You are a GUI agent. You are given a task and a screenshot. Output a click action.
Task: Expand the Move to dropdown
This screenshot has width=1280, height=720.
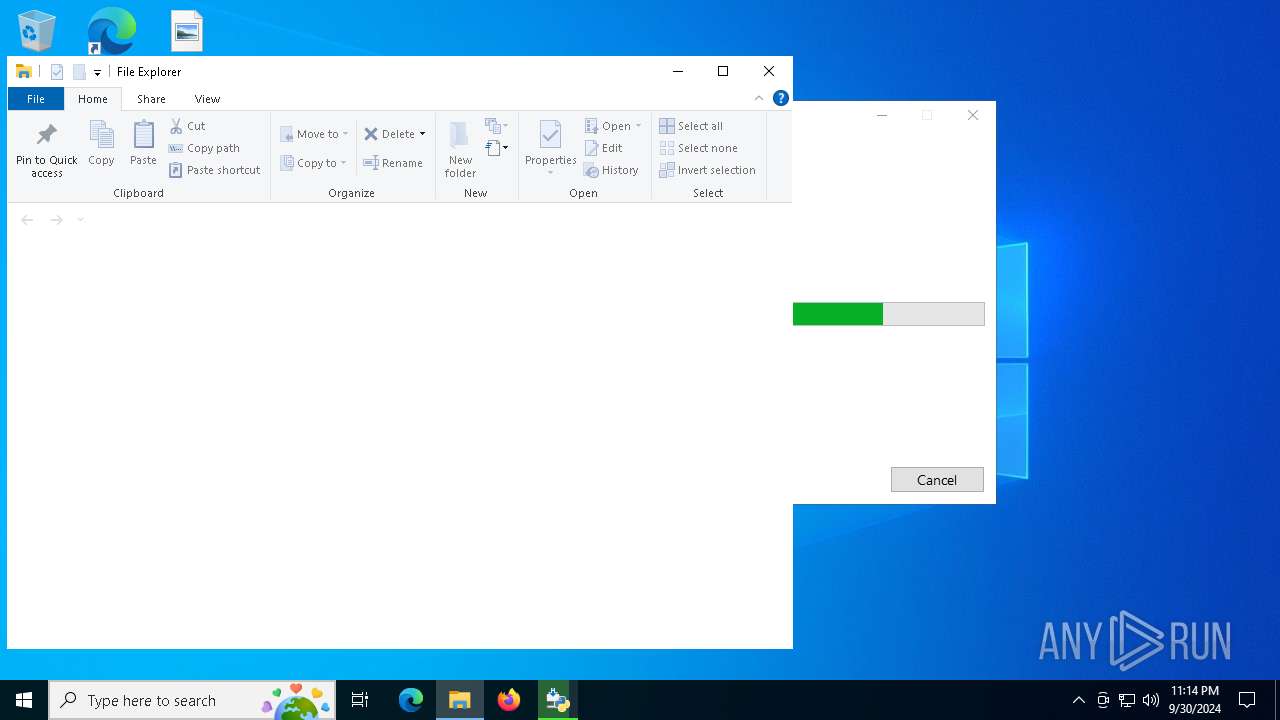coord(345,134)
